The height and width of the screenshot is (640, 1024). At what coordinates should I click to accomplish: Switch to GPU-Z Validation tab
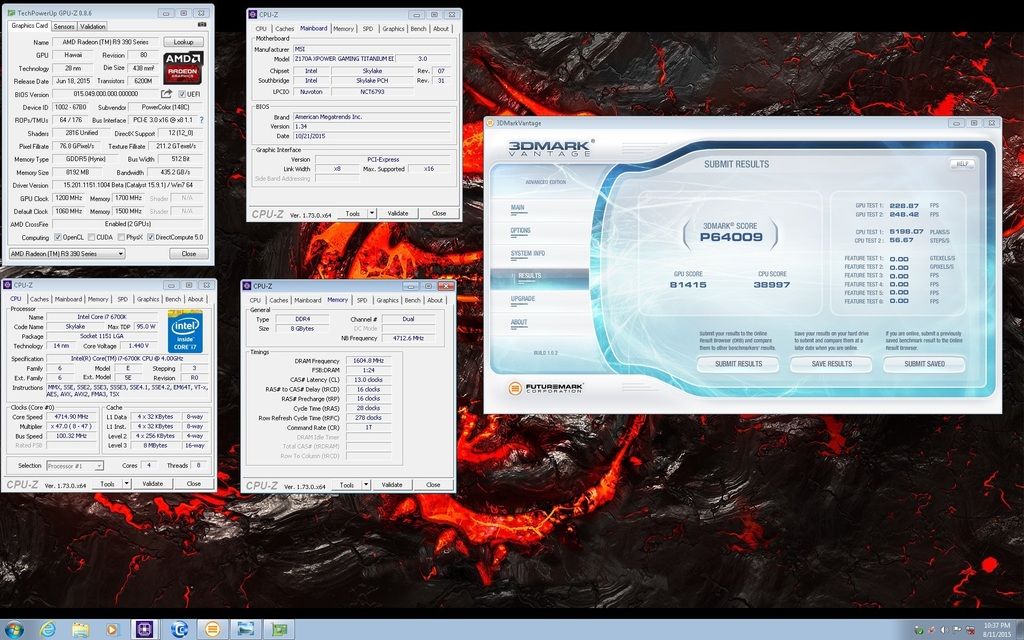tap(93, 26)
